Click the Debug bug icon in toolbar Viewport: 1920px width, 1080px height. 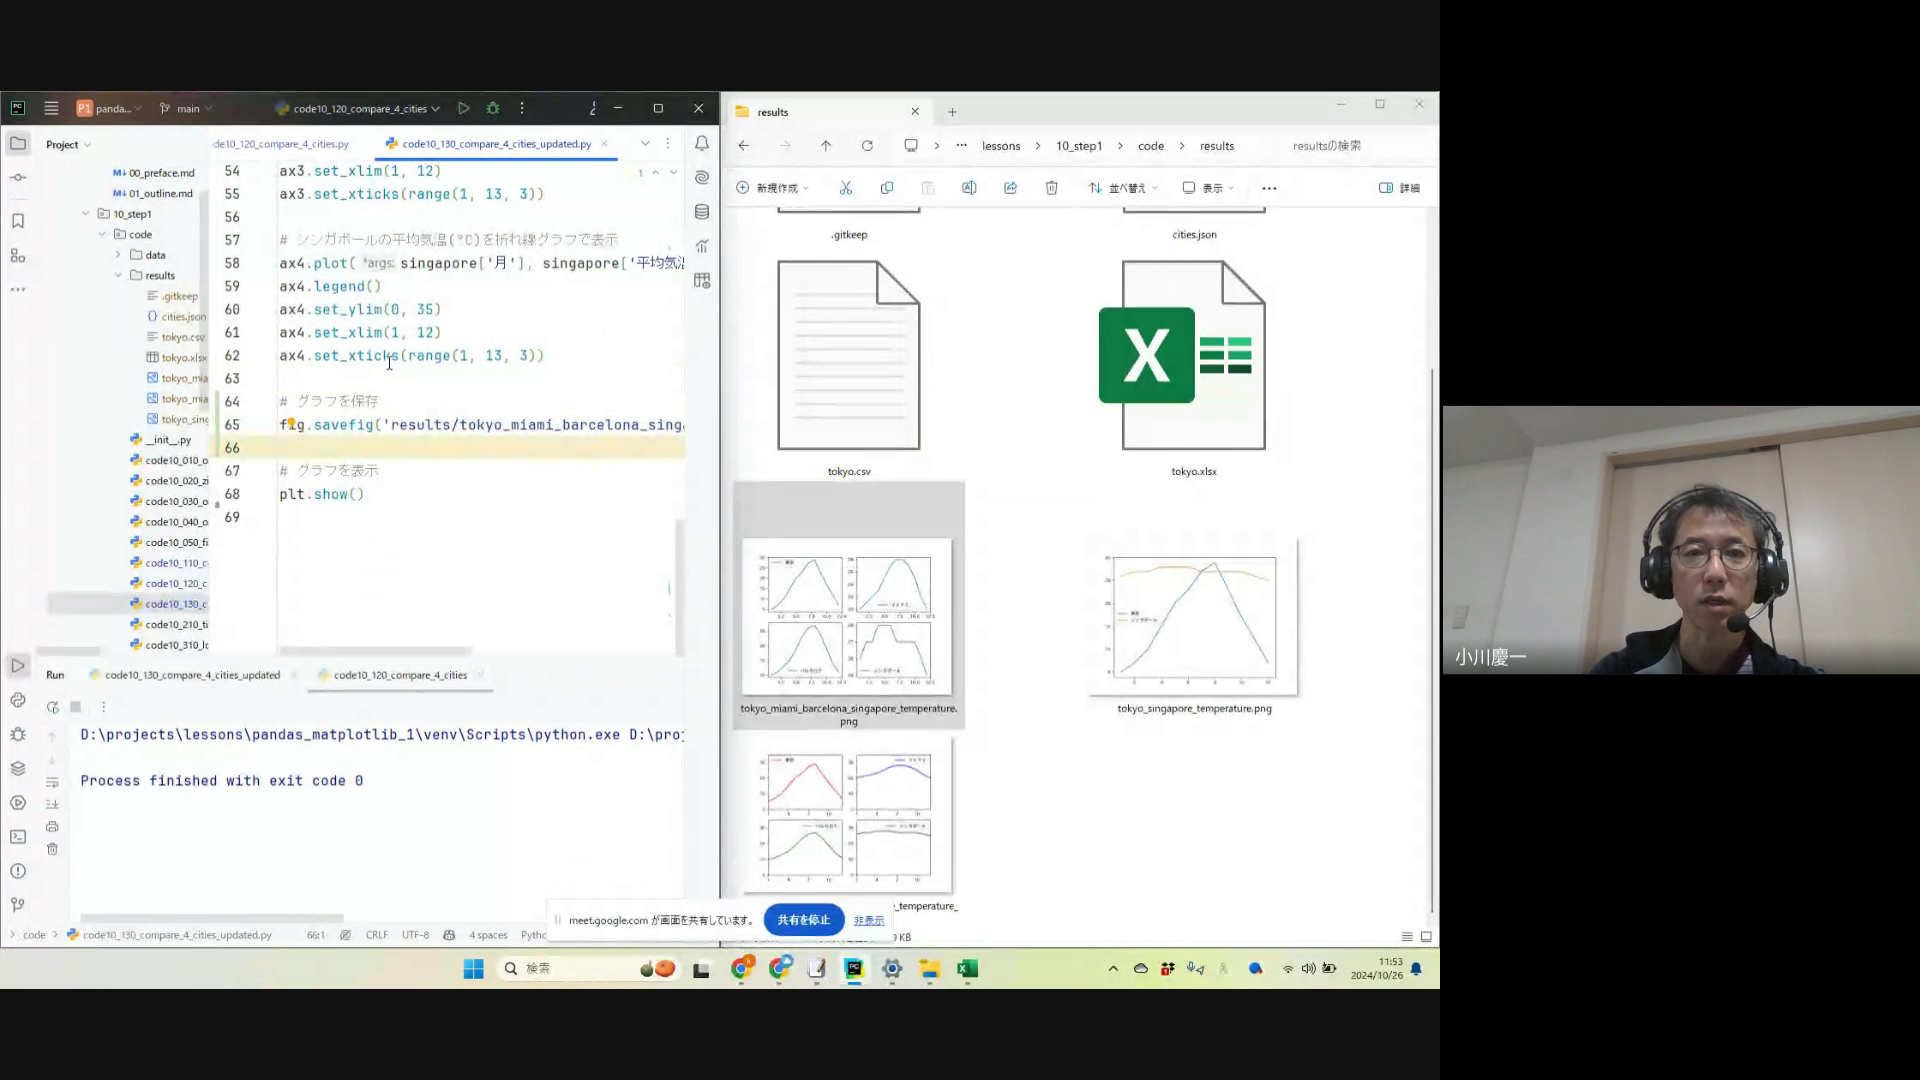tap(493, 108)
